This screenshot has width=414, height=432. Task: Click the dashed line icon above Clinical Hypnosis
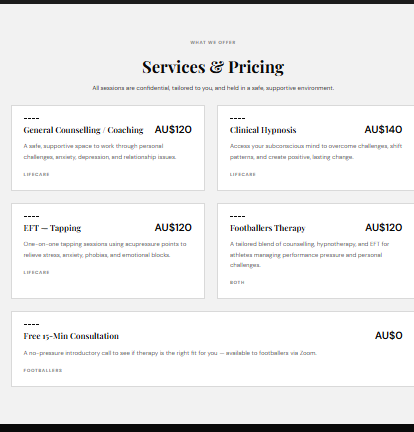[237, 118]
